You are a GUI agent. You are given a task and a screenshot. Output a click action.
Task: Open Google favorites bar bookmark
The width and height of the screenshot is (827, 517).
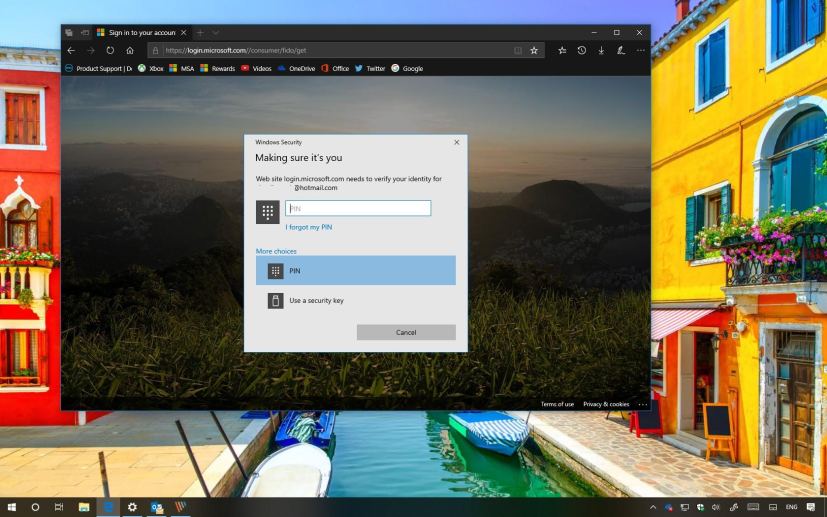click(407, 69)
